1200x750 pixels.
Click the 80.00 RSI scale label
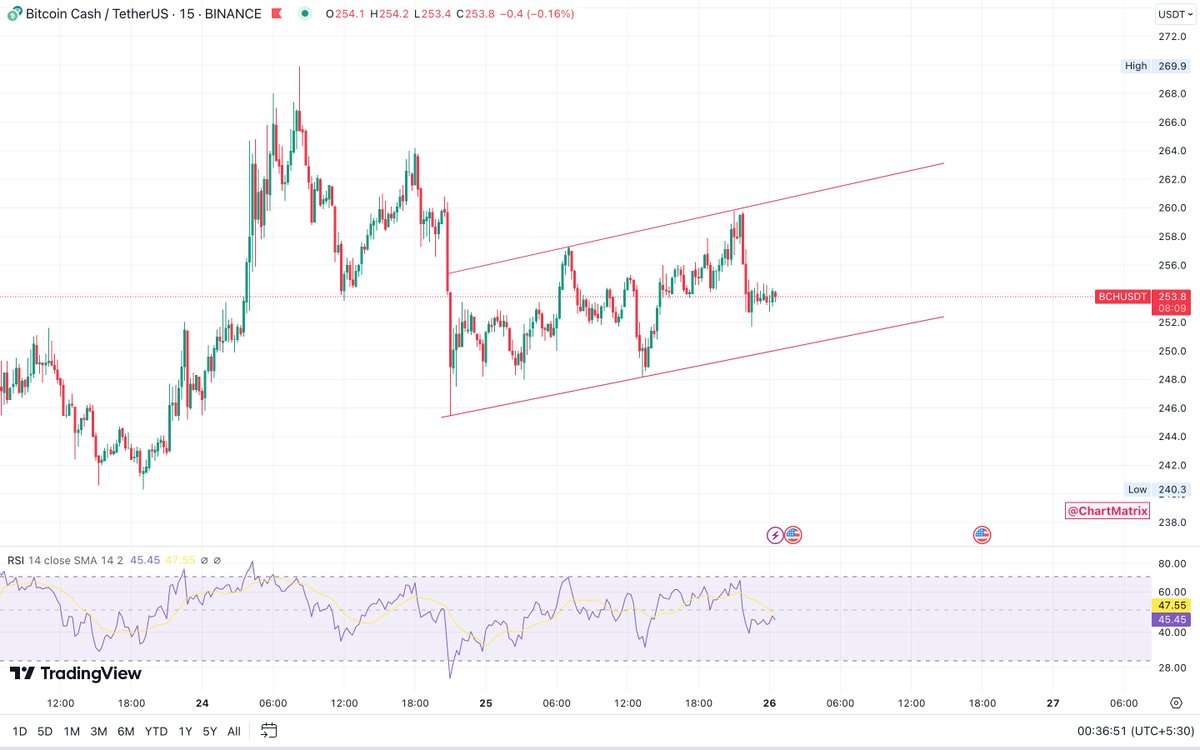pos(1172,563)
